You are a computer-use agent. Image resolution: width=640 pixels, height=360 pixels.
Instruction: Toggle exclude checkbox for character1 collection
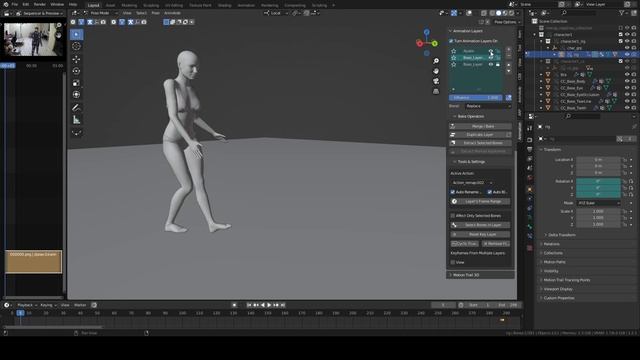tap(621, 35)
